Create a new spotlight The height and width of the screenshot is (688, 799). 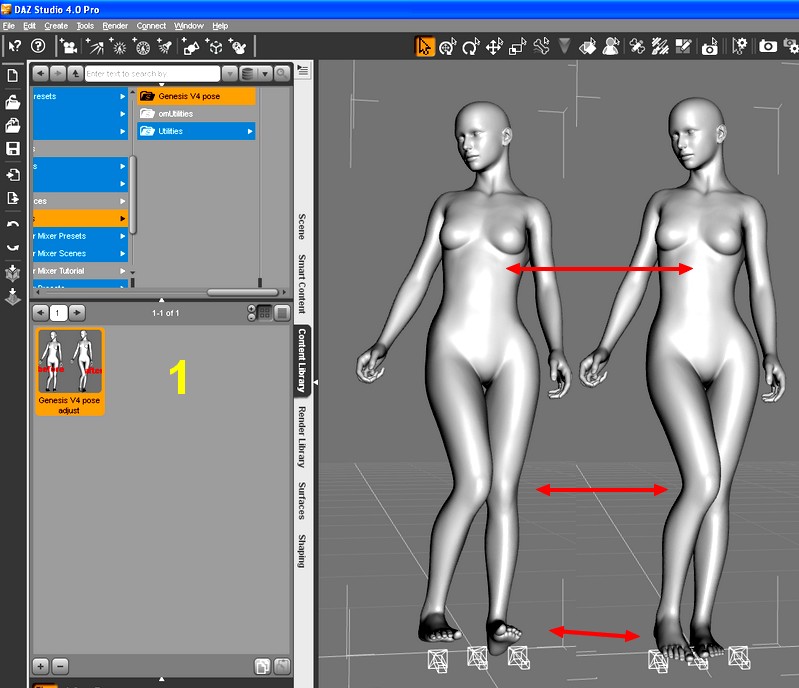pyautogui.click(x=165, y=46)
